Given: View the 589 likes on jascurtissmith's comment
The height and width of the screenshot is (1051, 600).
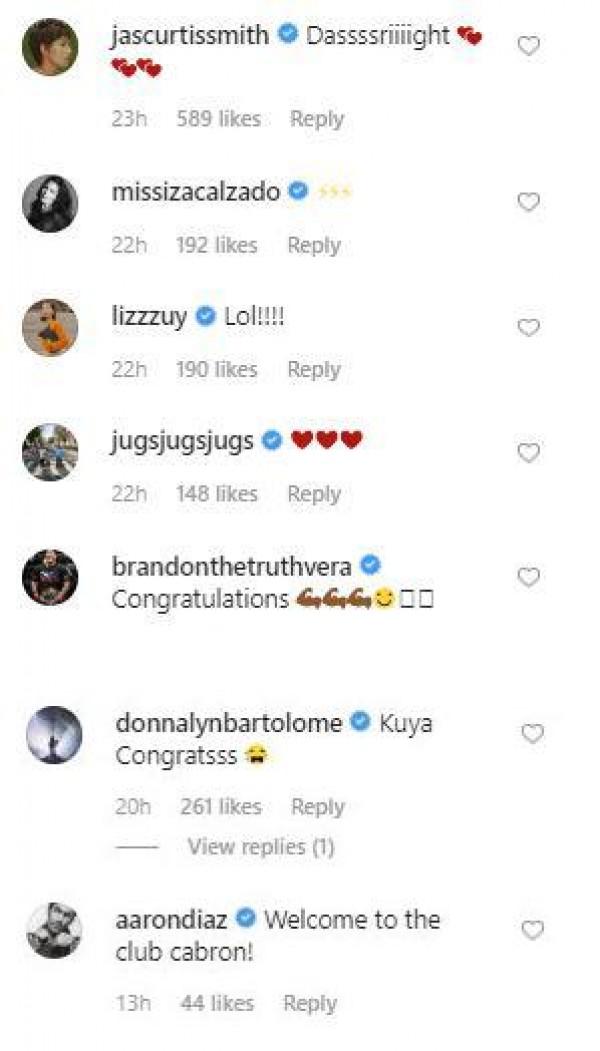Looking at the screenshot, I should 218,119.
